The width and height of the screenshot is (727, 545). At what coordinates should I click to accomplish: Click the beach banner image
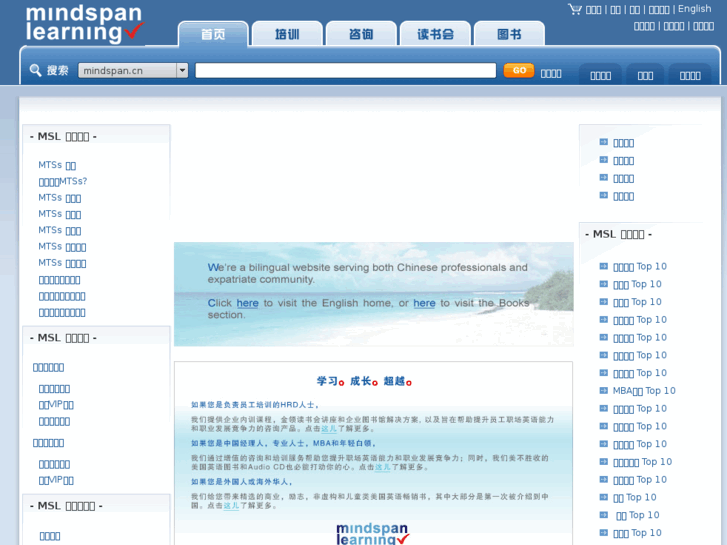tap(374, 294)
